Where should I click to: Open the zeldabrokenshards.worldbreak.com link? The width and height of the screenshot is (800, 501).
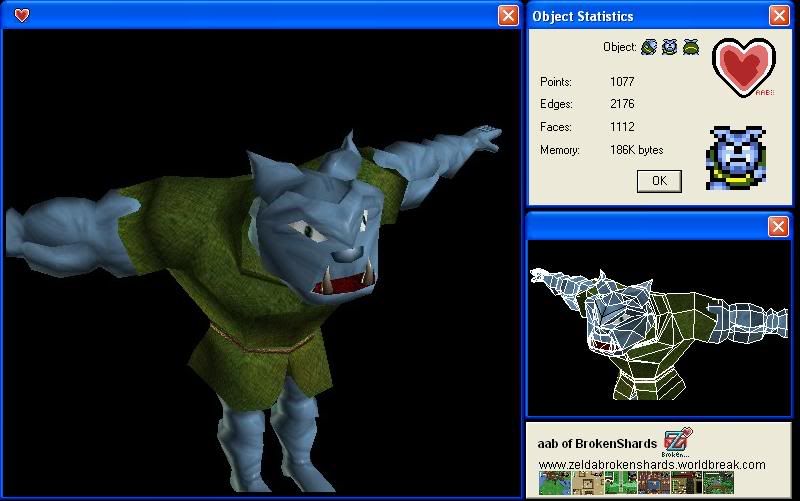pyautogui.click(x=652, y=465)
